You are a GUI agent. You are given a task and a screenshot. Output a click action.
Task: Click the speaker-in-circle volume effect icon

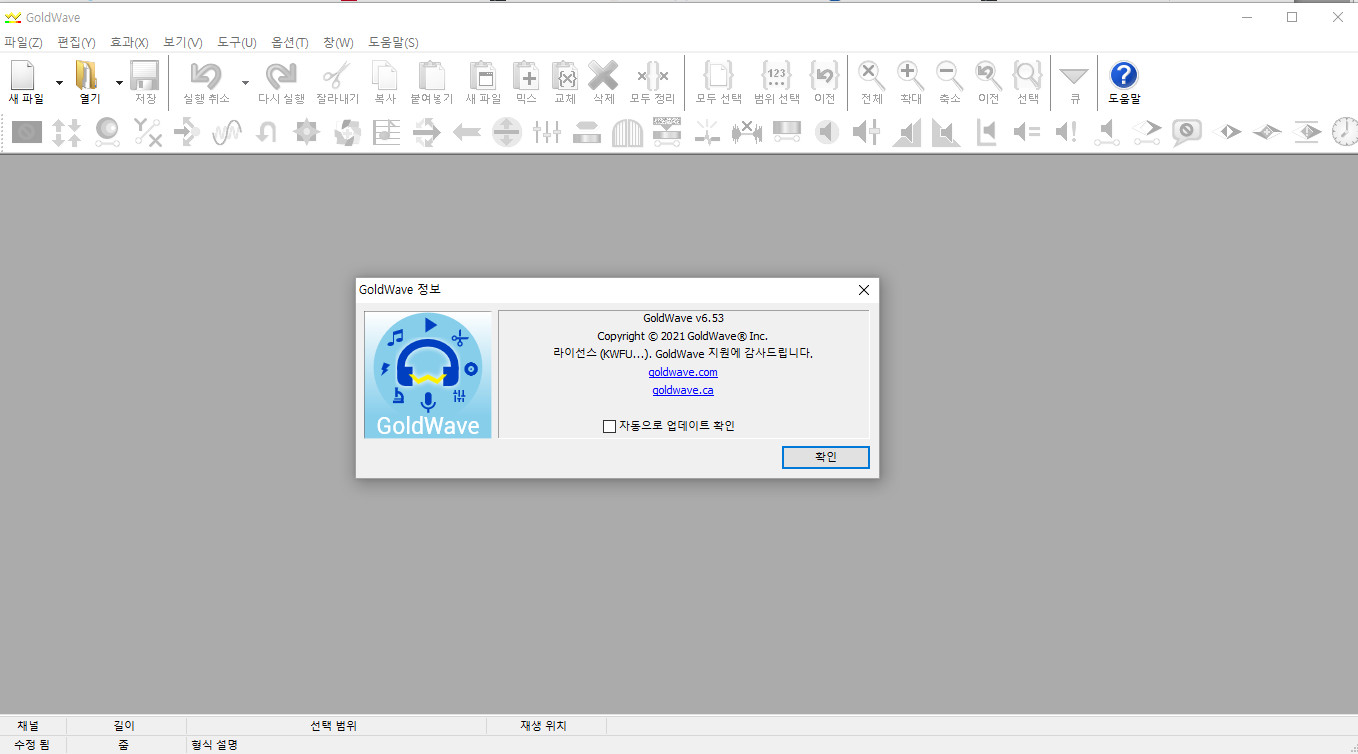[827, 131]
